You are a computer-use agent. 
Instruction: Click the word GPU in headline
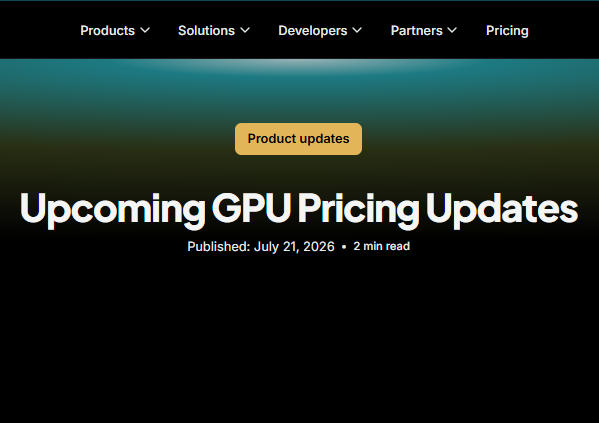point(251,207)
